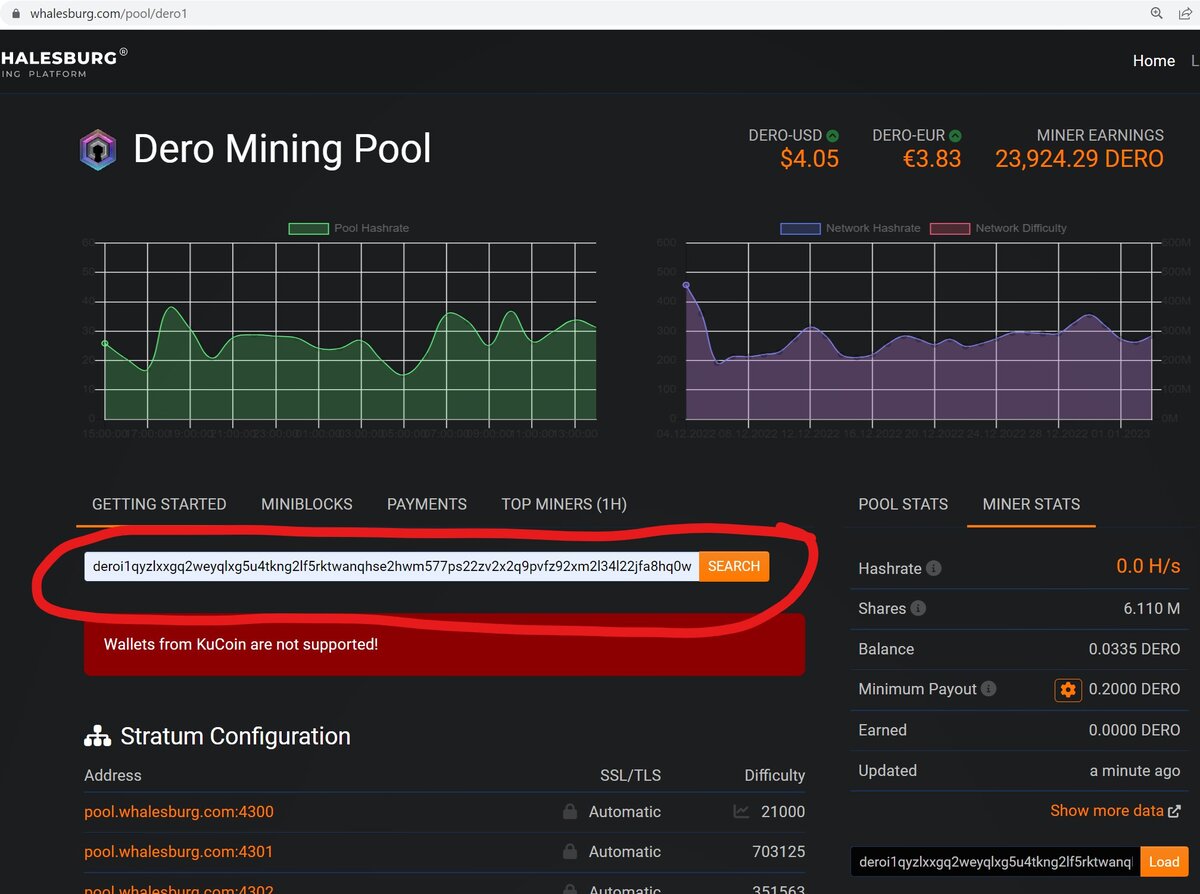Click the 0.0000 DERO earned value
The width and height of the screenshot is (1200, 894).
(1135, 730)
